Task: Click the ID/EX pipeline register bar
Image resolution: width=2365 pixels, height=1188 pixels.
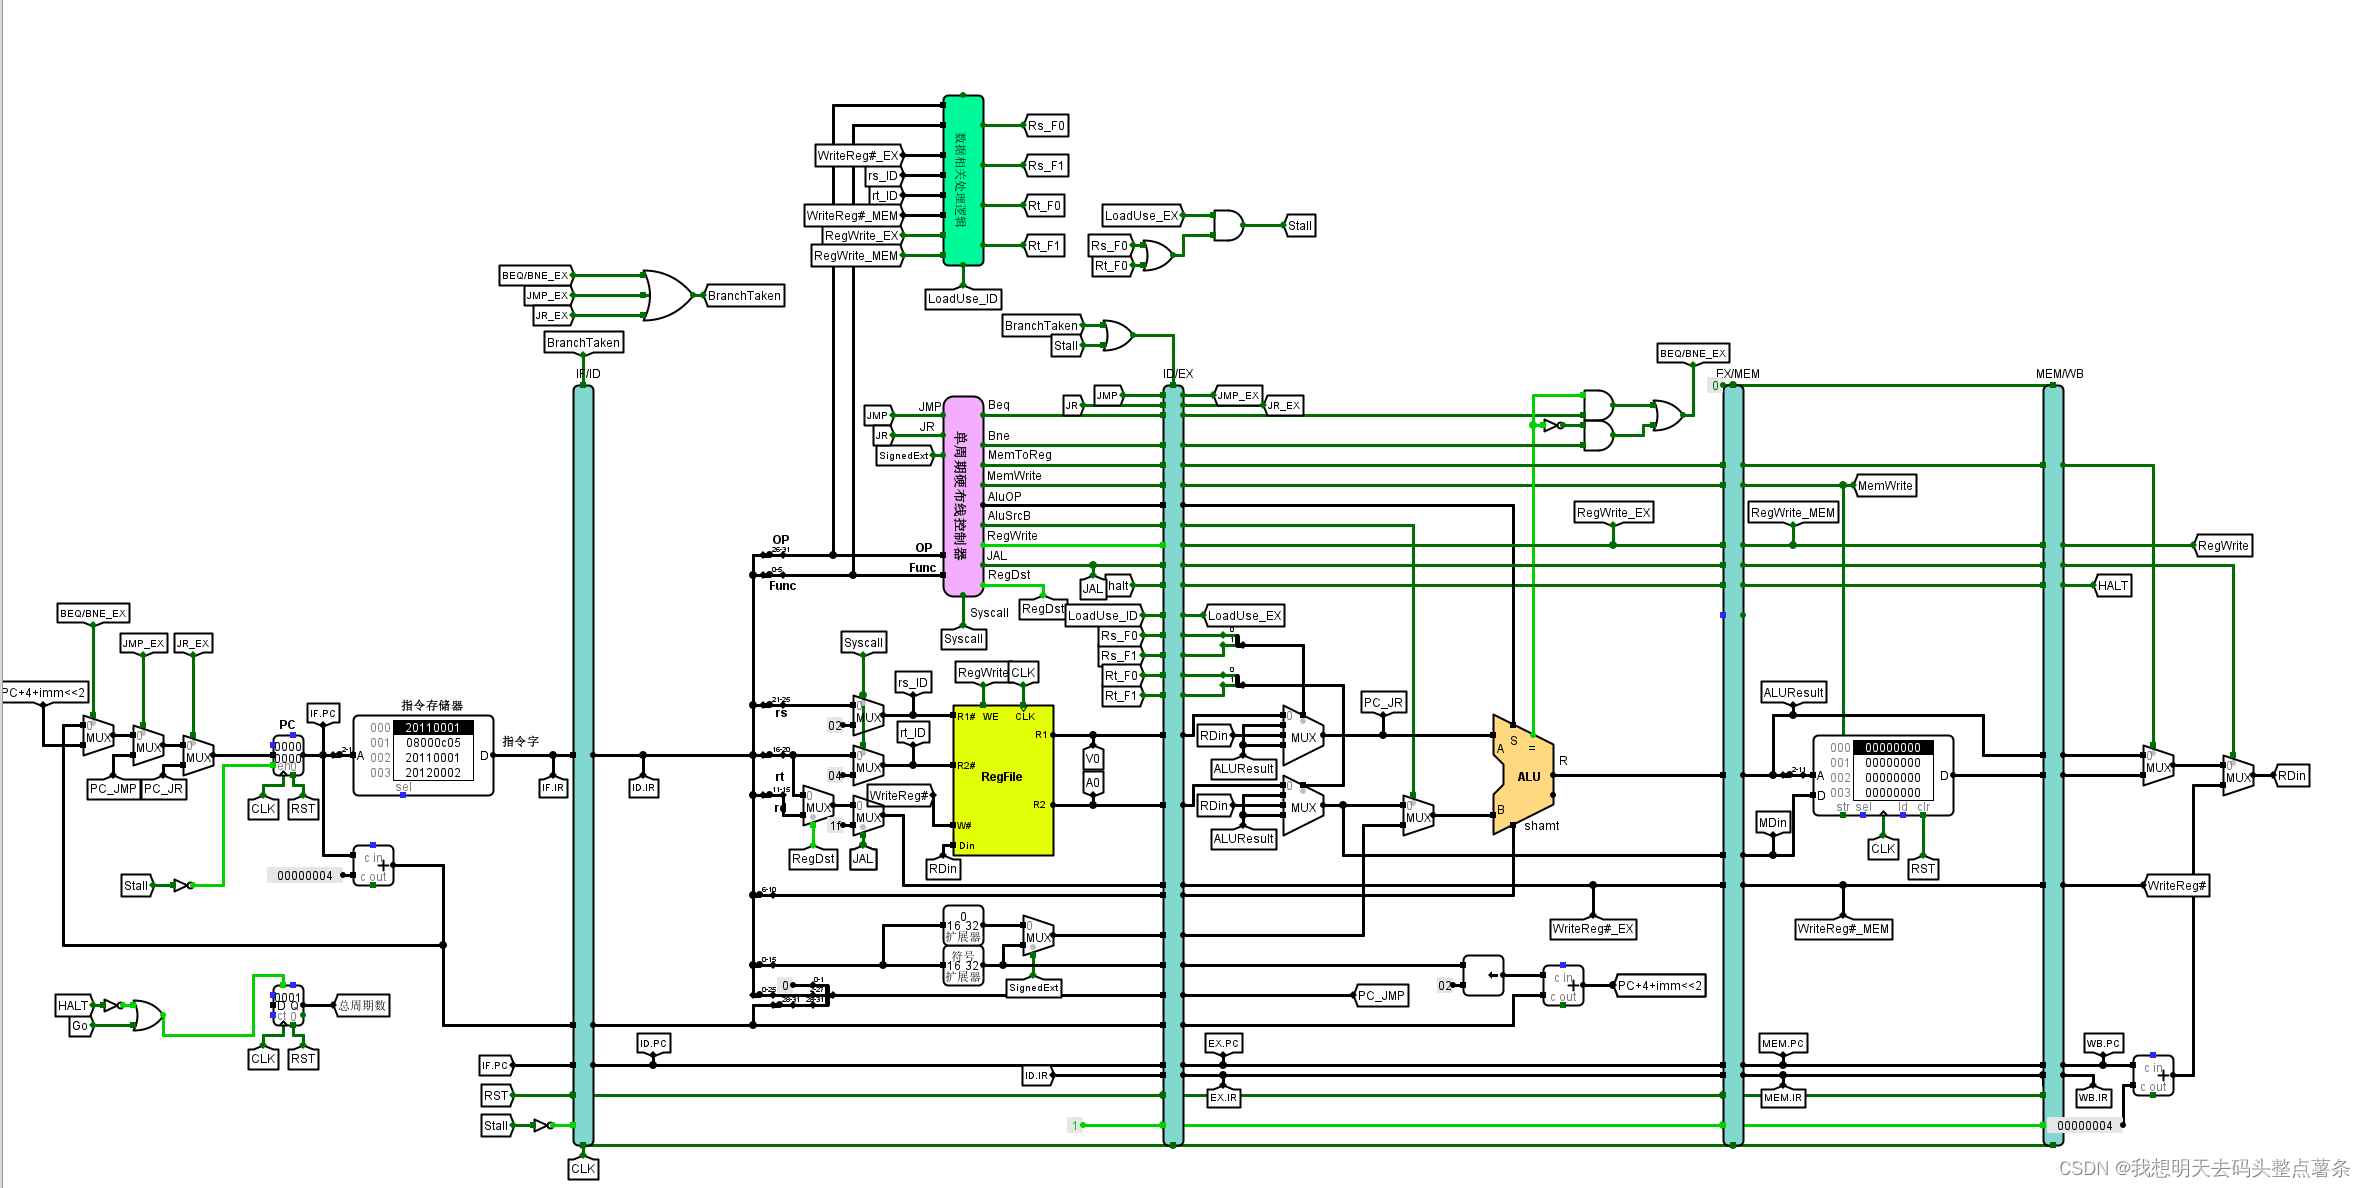Action: pos(1173,765)
